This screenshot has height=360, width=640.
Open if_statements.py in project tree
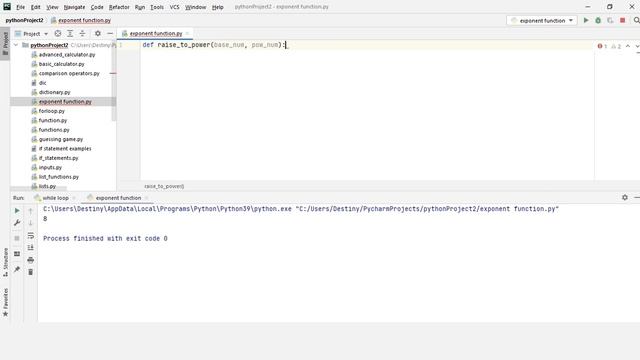pyautogui.click(x=58, y=158)
